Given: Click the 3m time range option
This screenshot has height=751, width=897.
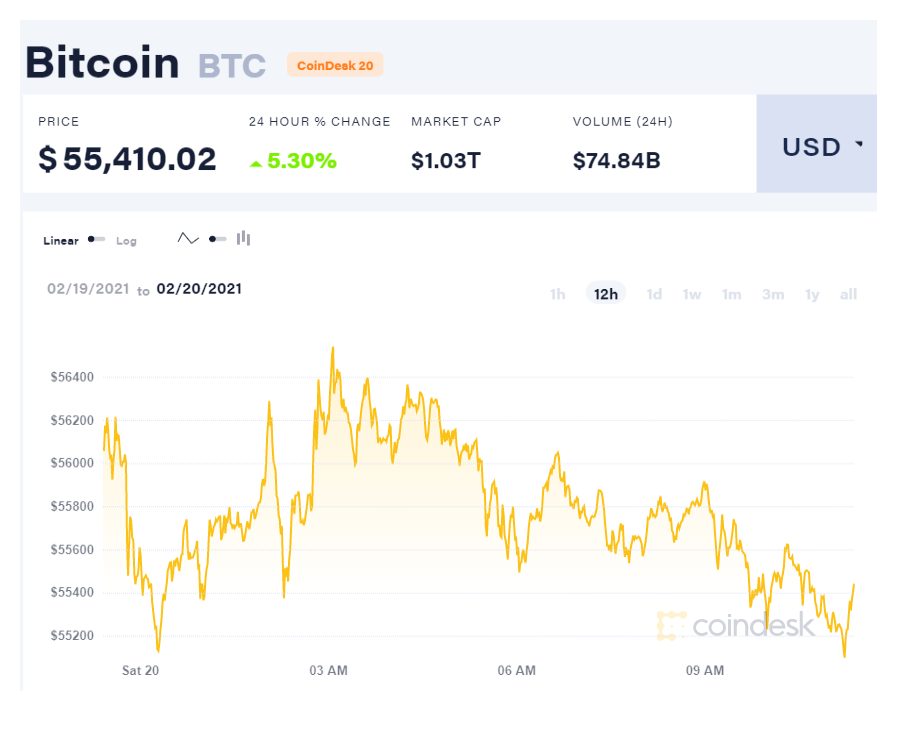Looking at the screenshot, I should pyautogui.click(x=773, y=294).
